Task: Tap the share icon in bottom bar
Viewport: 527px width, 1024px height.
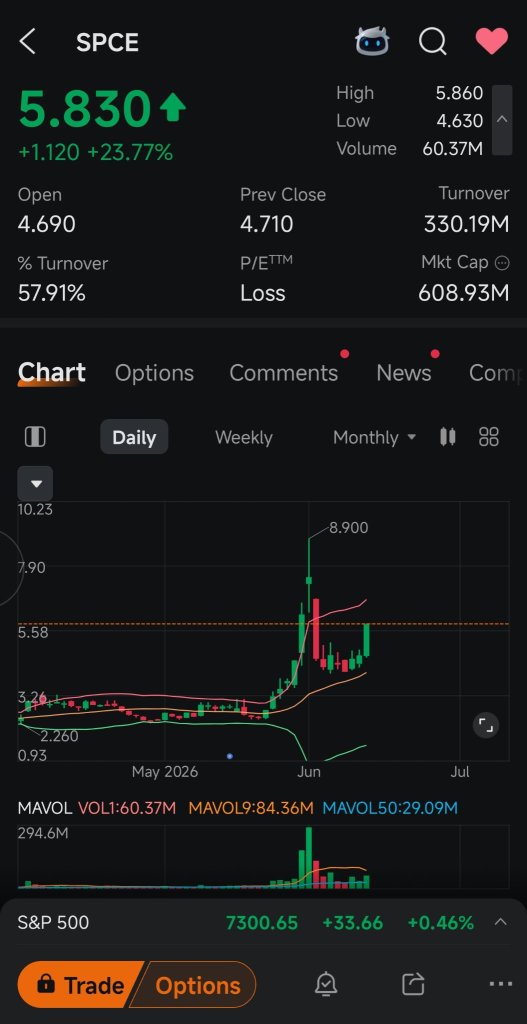Action: pos(413,984)
